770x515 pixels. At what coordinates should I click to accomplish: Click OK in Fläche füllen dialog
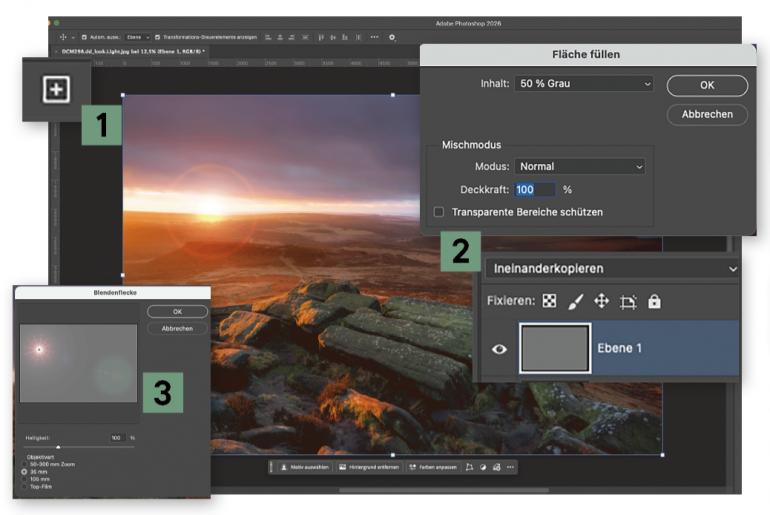pos(707,85)
